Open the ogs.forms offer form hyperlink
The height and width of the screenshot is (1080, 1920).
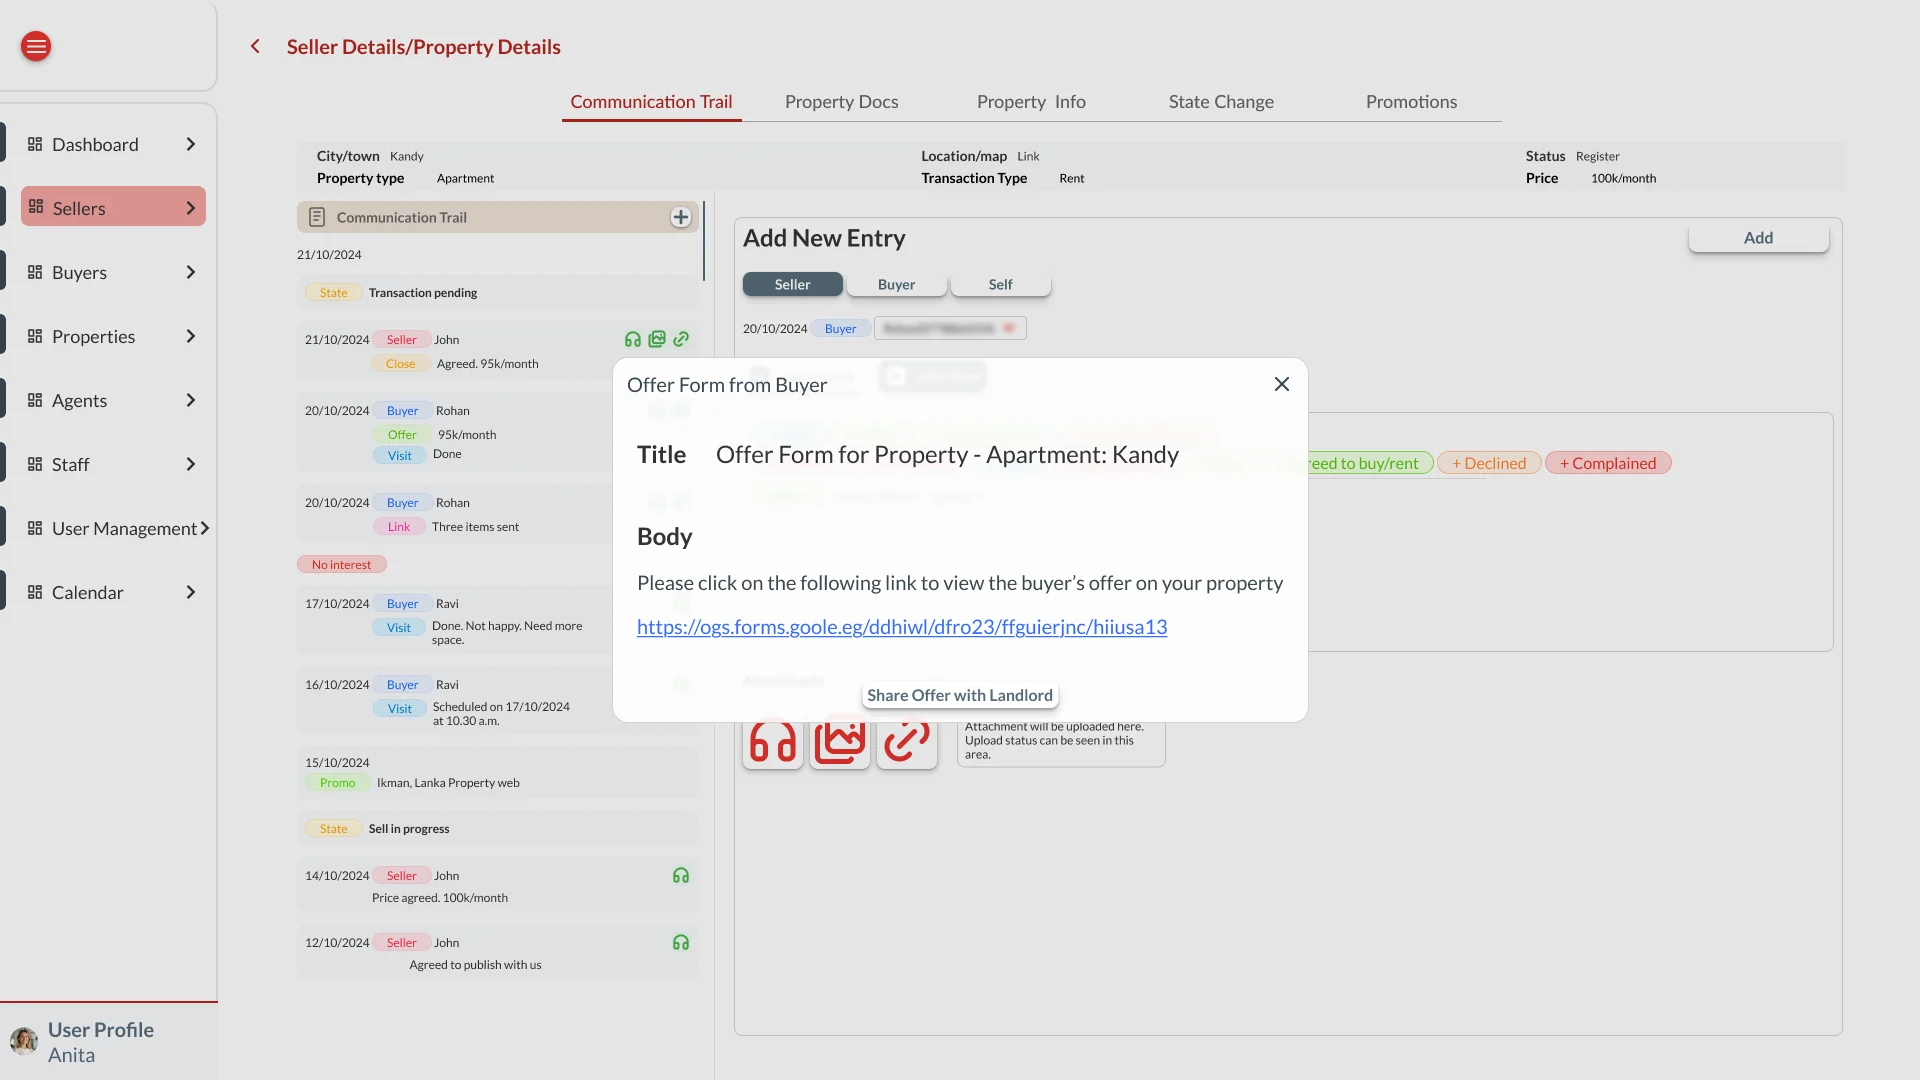902,627
